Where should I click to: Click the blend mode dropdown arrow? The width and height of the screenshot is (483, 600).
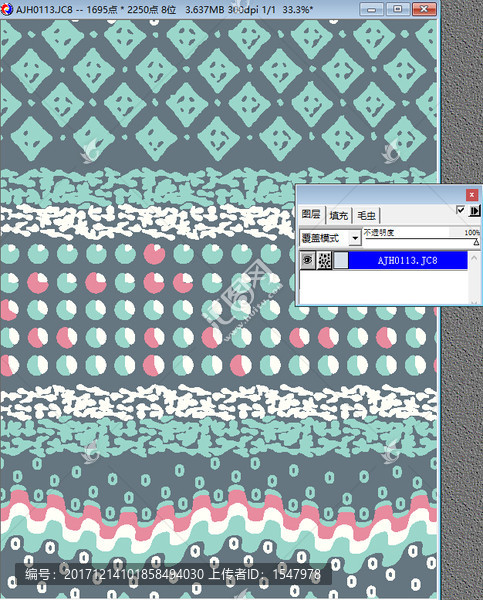(x=355, y=238)
